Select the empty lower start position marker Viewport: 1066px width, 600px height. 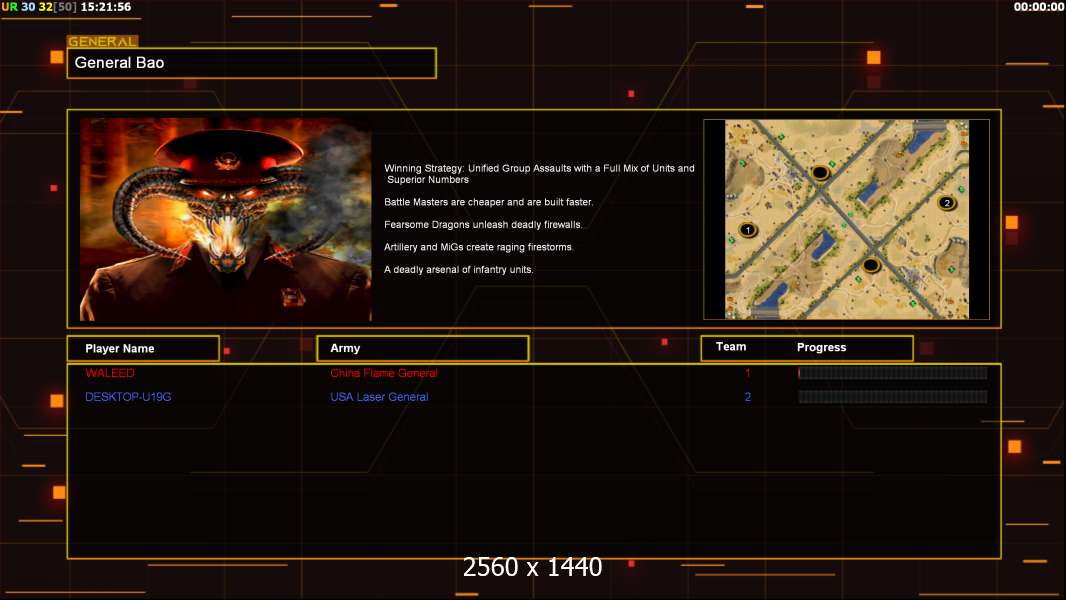point(871,265)
